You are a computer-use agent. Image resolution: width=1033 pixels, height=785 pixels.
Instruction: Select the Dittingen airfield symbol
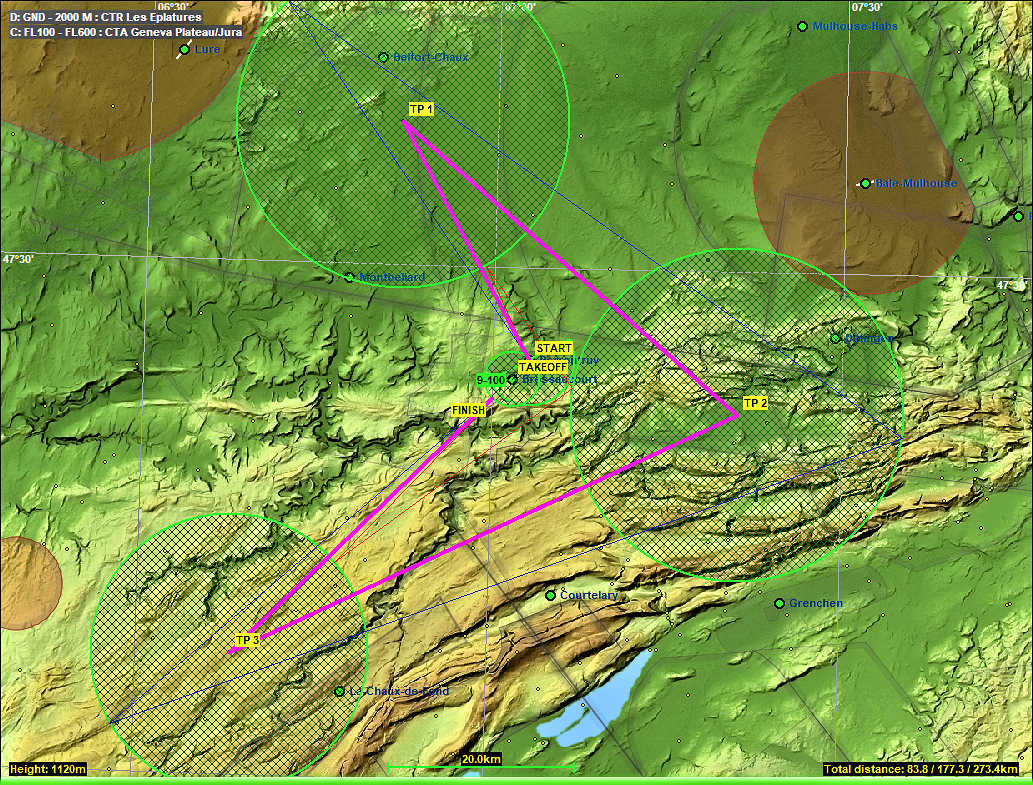(835, 338)
